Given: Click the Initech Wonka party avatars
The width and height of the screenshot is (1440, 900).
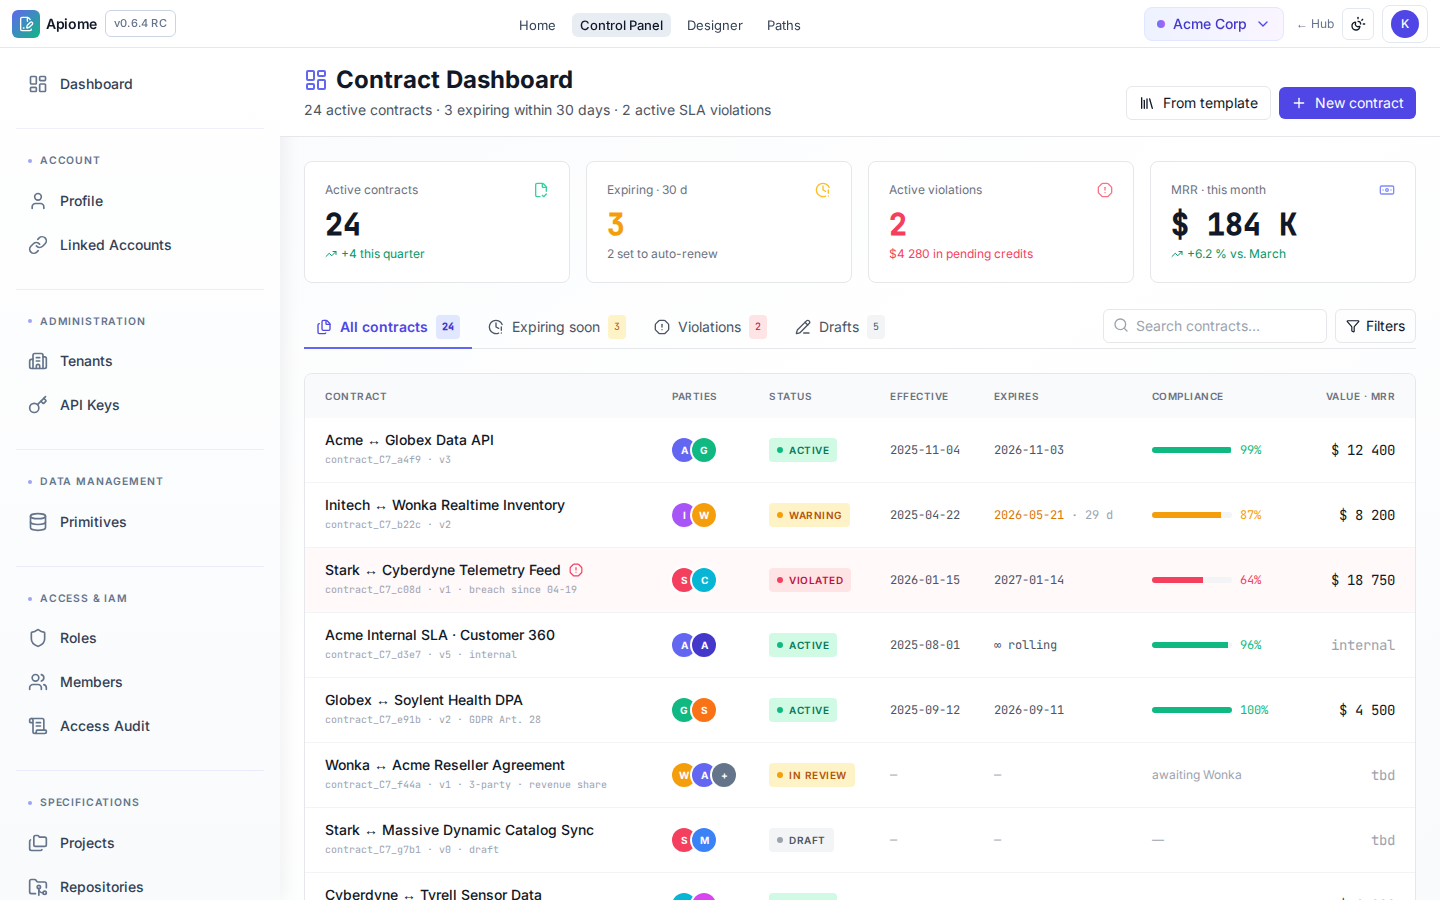Looking at the screenshot, I should click(694, 515).
